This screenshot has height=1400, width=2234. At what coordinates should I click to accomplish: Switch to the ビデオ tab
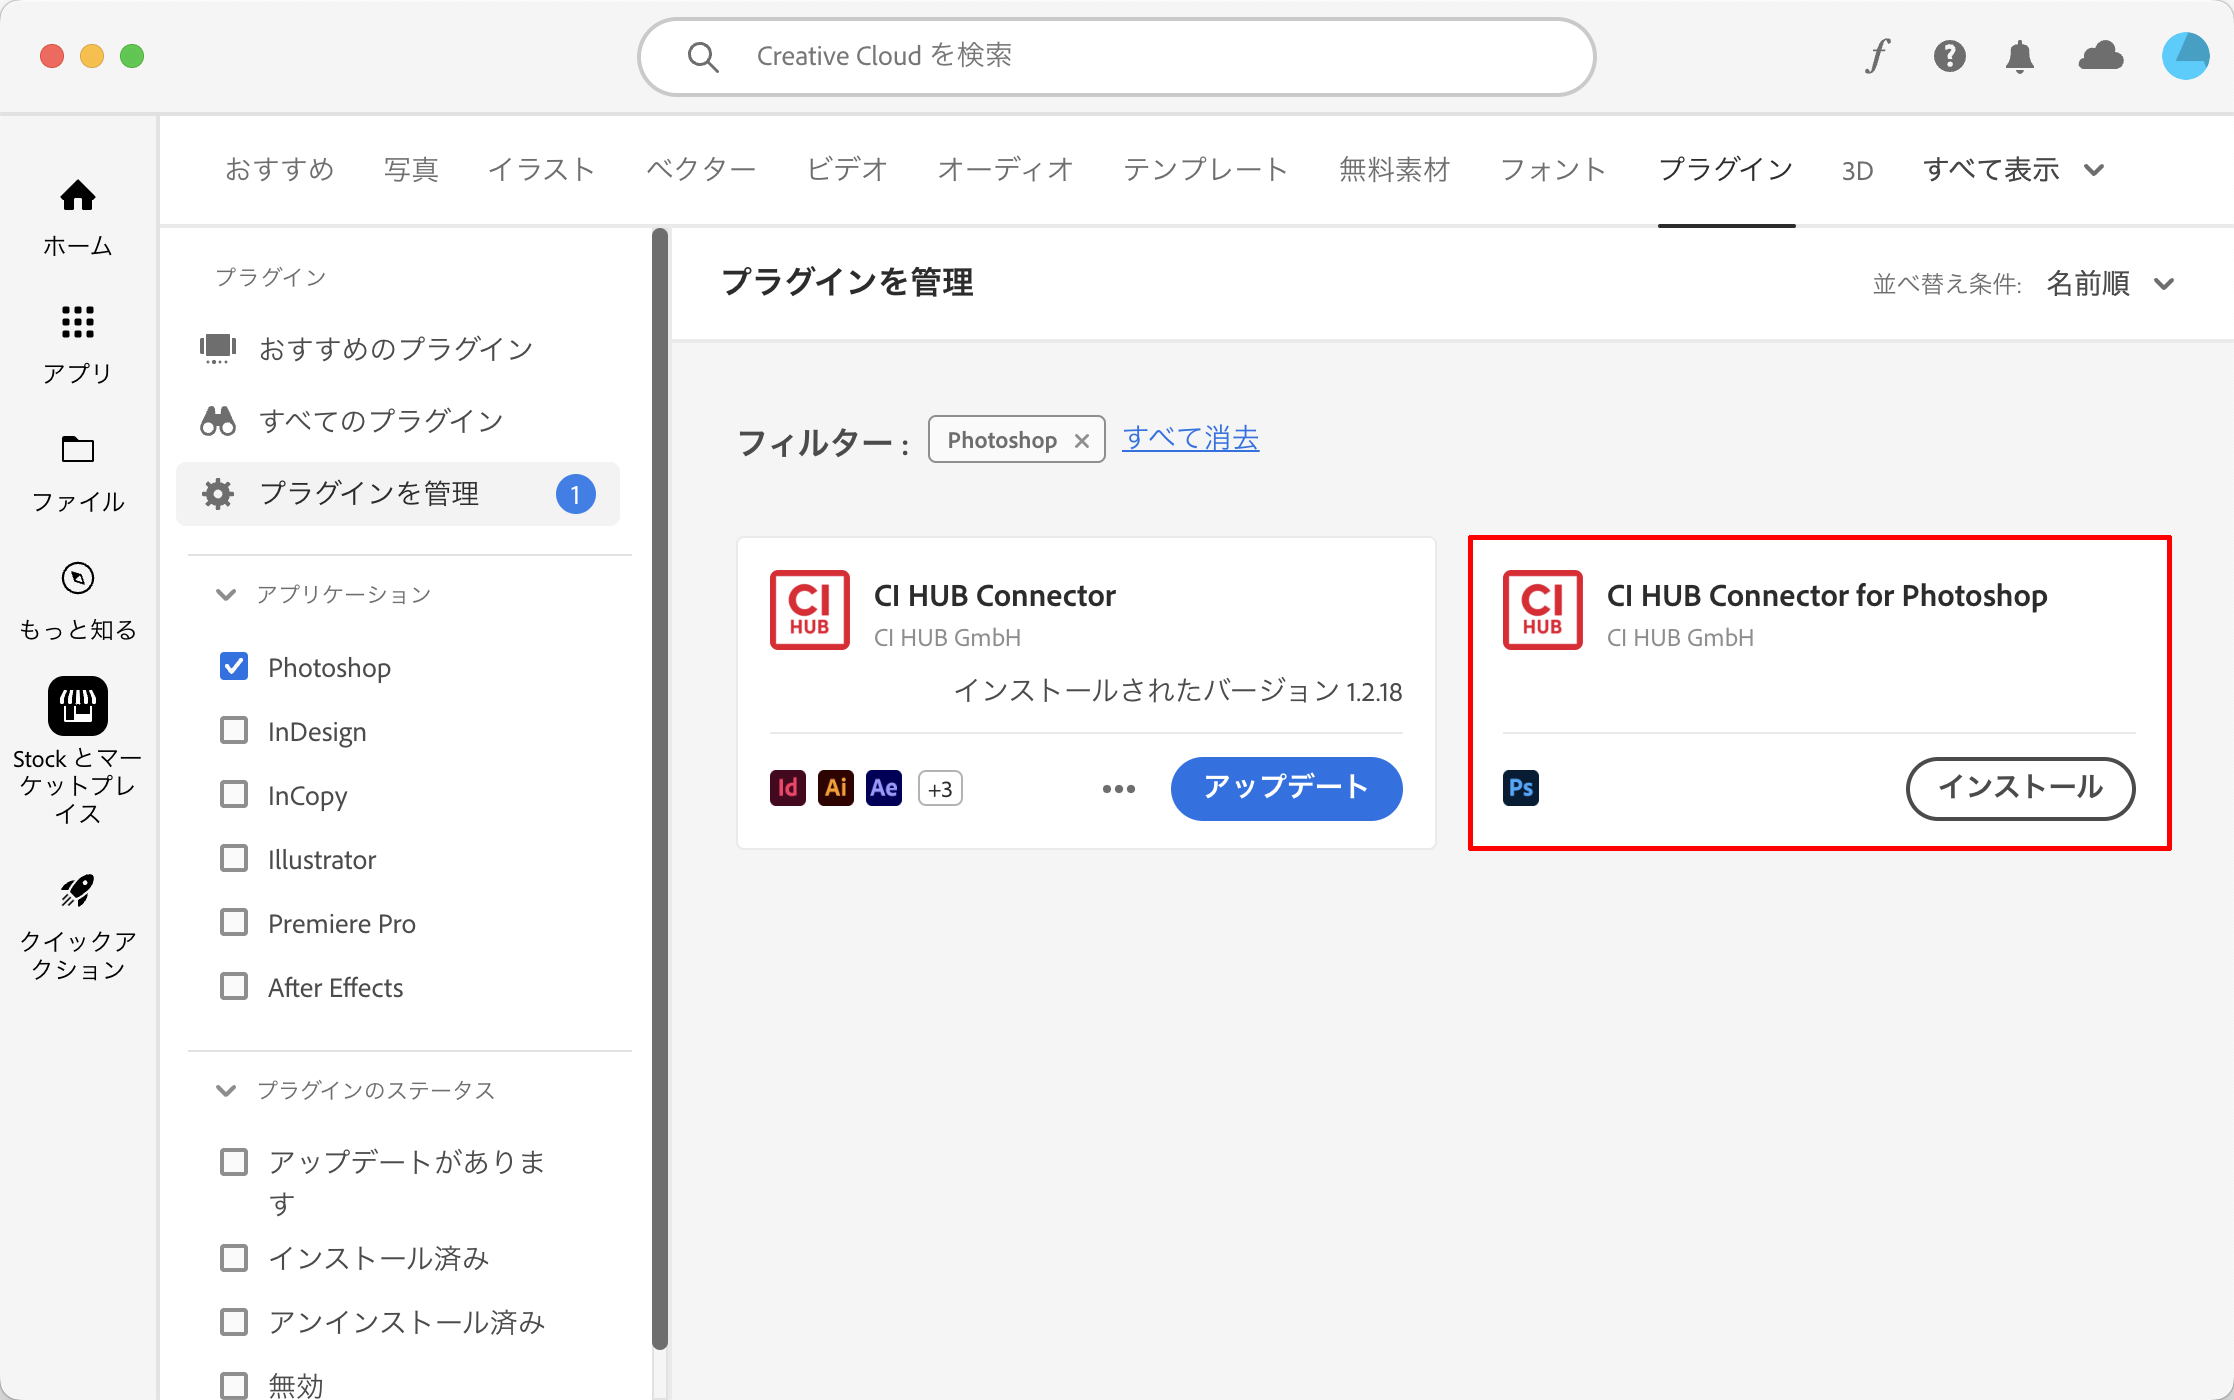click(x=847, y=170)
